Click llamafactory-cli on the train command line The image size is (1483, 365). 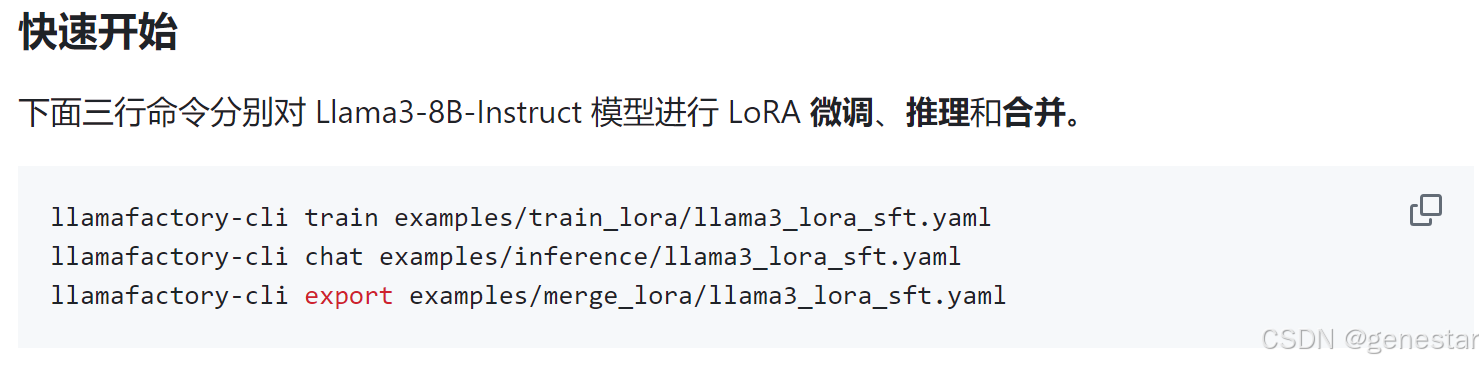[170, 217]
